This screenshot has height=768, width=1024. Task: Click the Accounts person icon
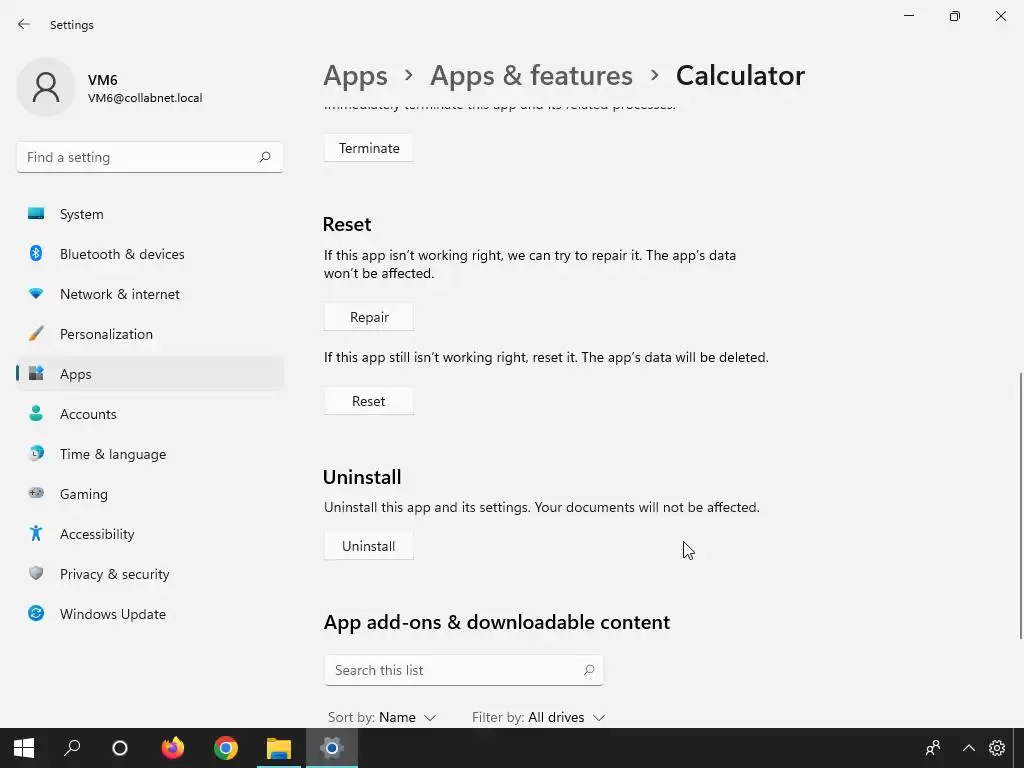(x=36, y=413)
